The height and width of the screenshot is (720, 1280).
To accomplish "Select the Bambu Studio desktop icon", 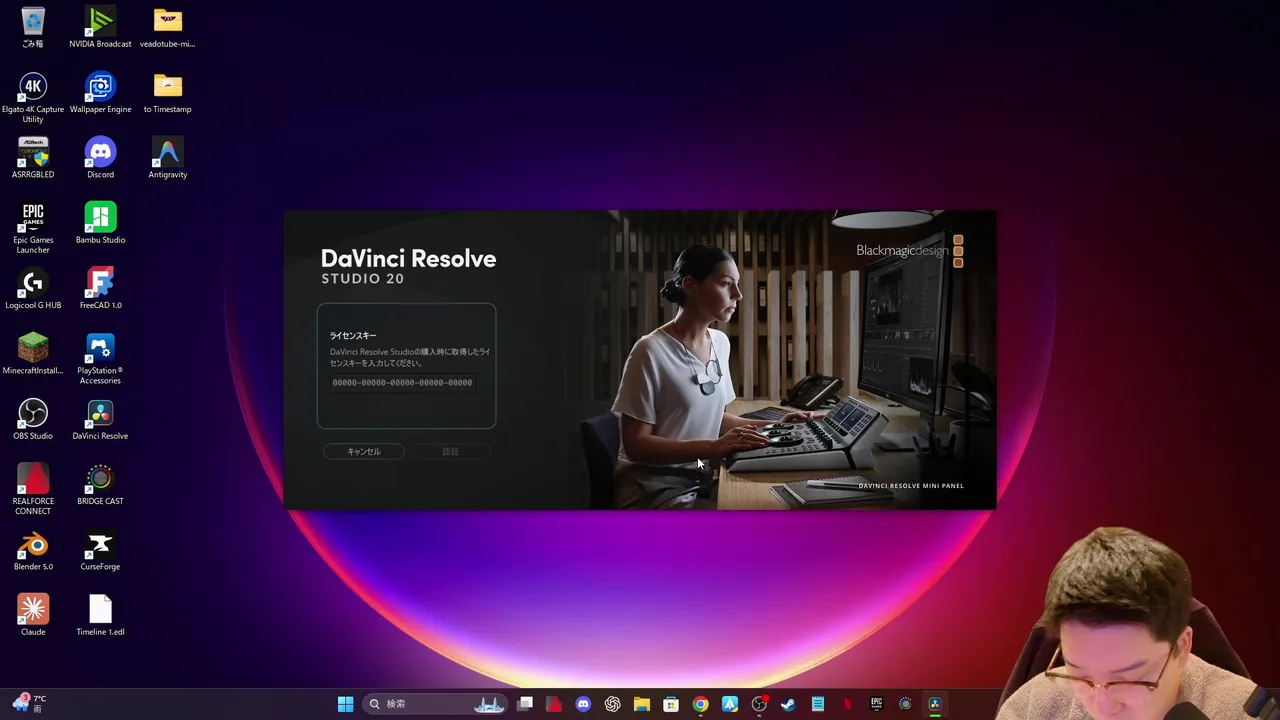I will point(100,224).
